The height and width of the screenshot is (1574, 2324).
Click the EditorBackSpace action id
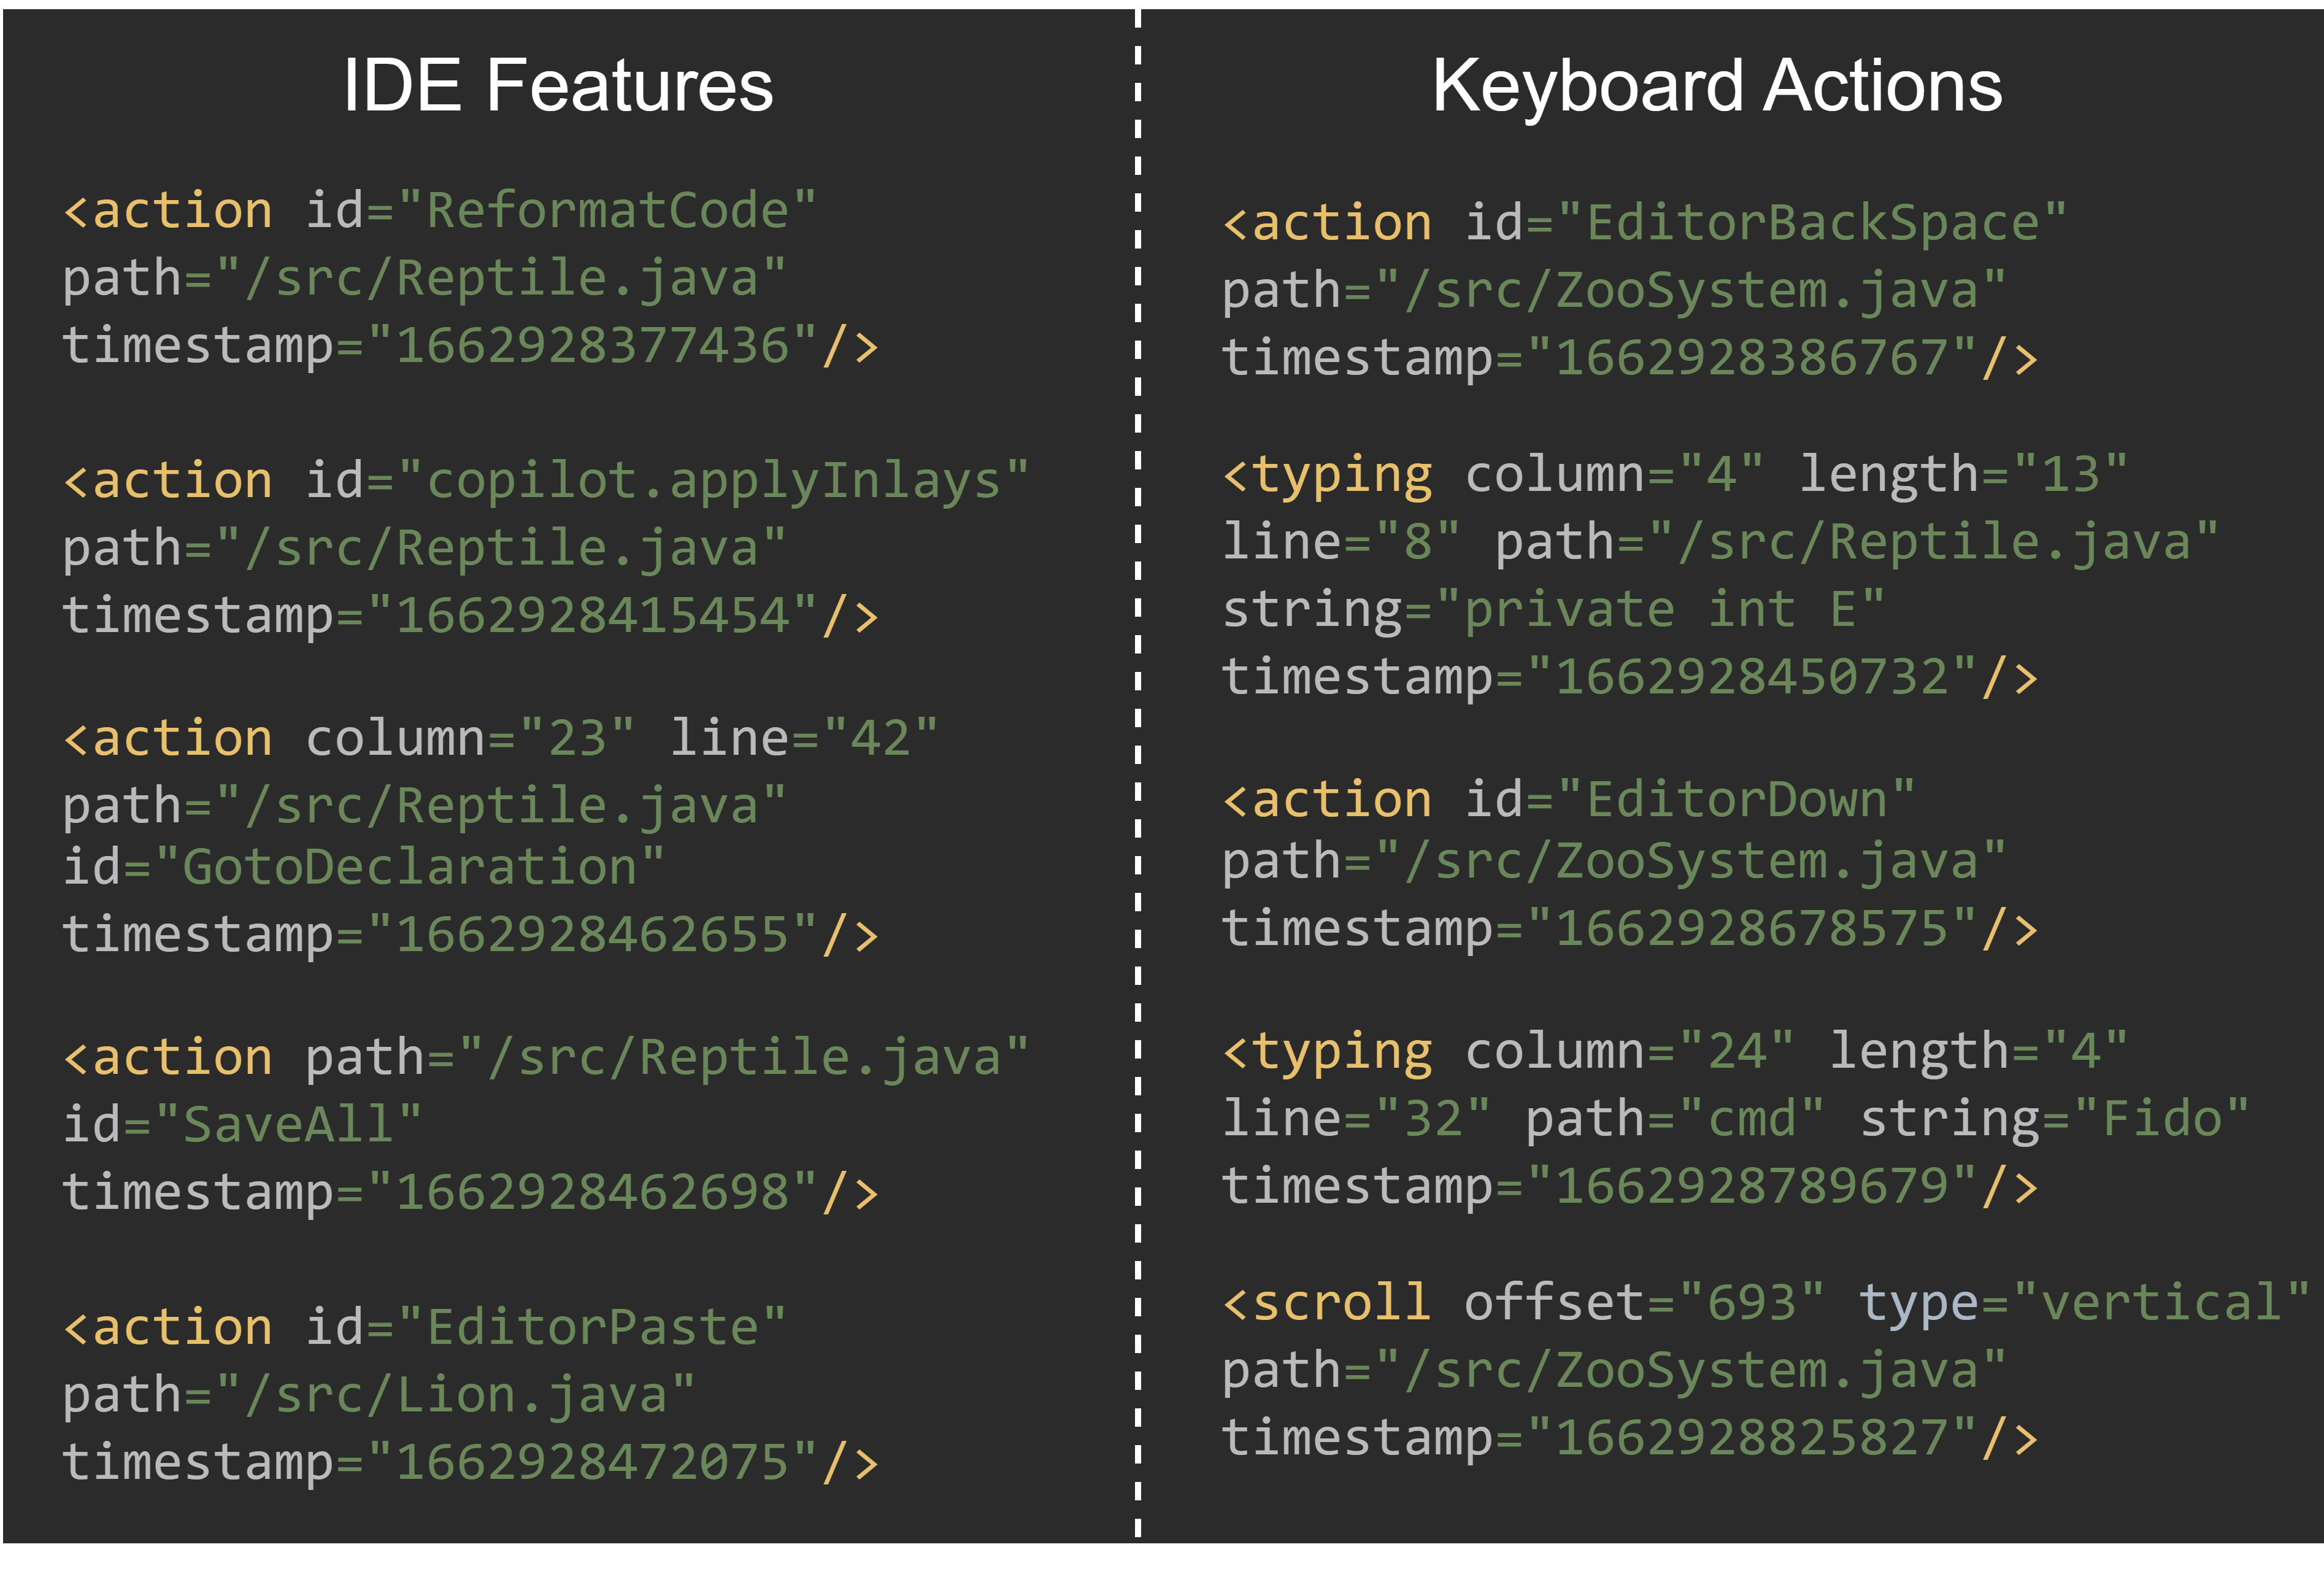[1812, 223]
